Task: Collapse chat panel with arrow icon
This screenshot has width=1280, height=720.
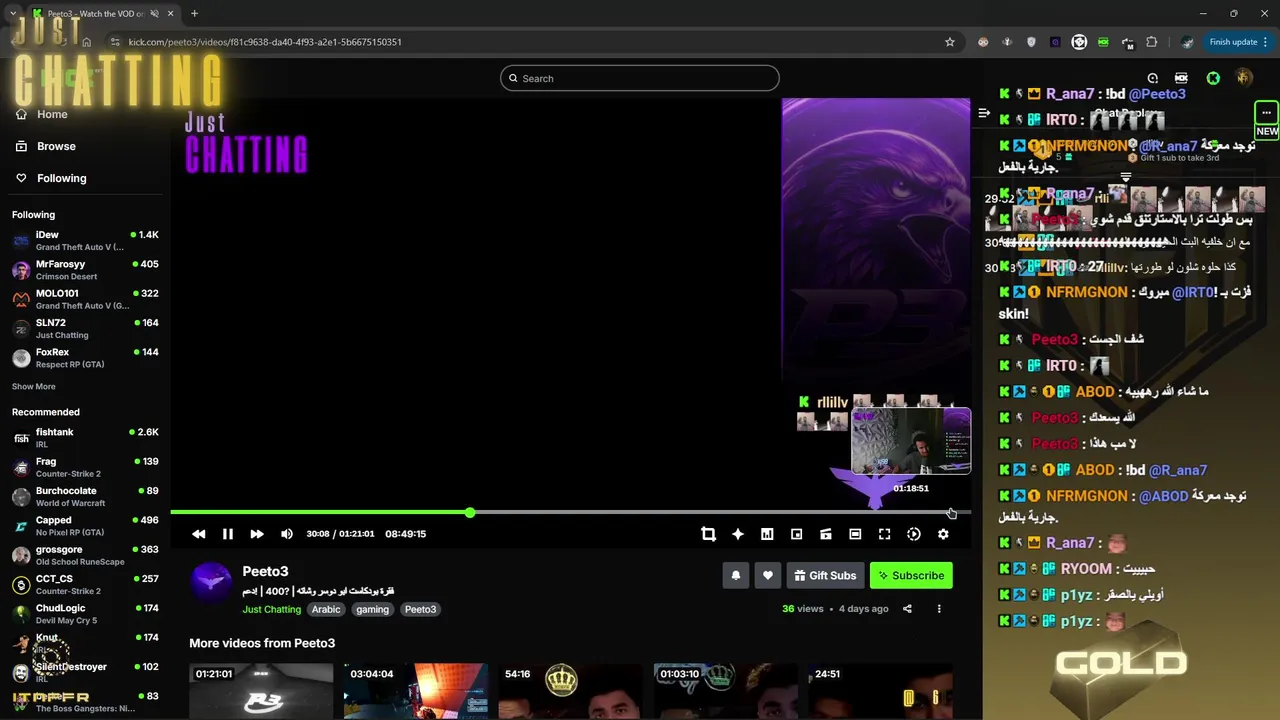Action: point(984,113)
